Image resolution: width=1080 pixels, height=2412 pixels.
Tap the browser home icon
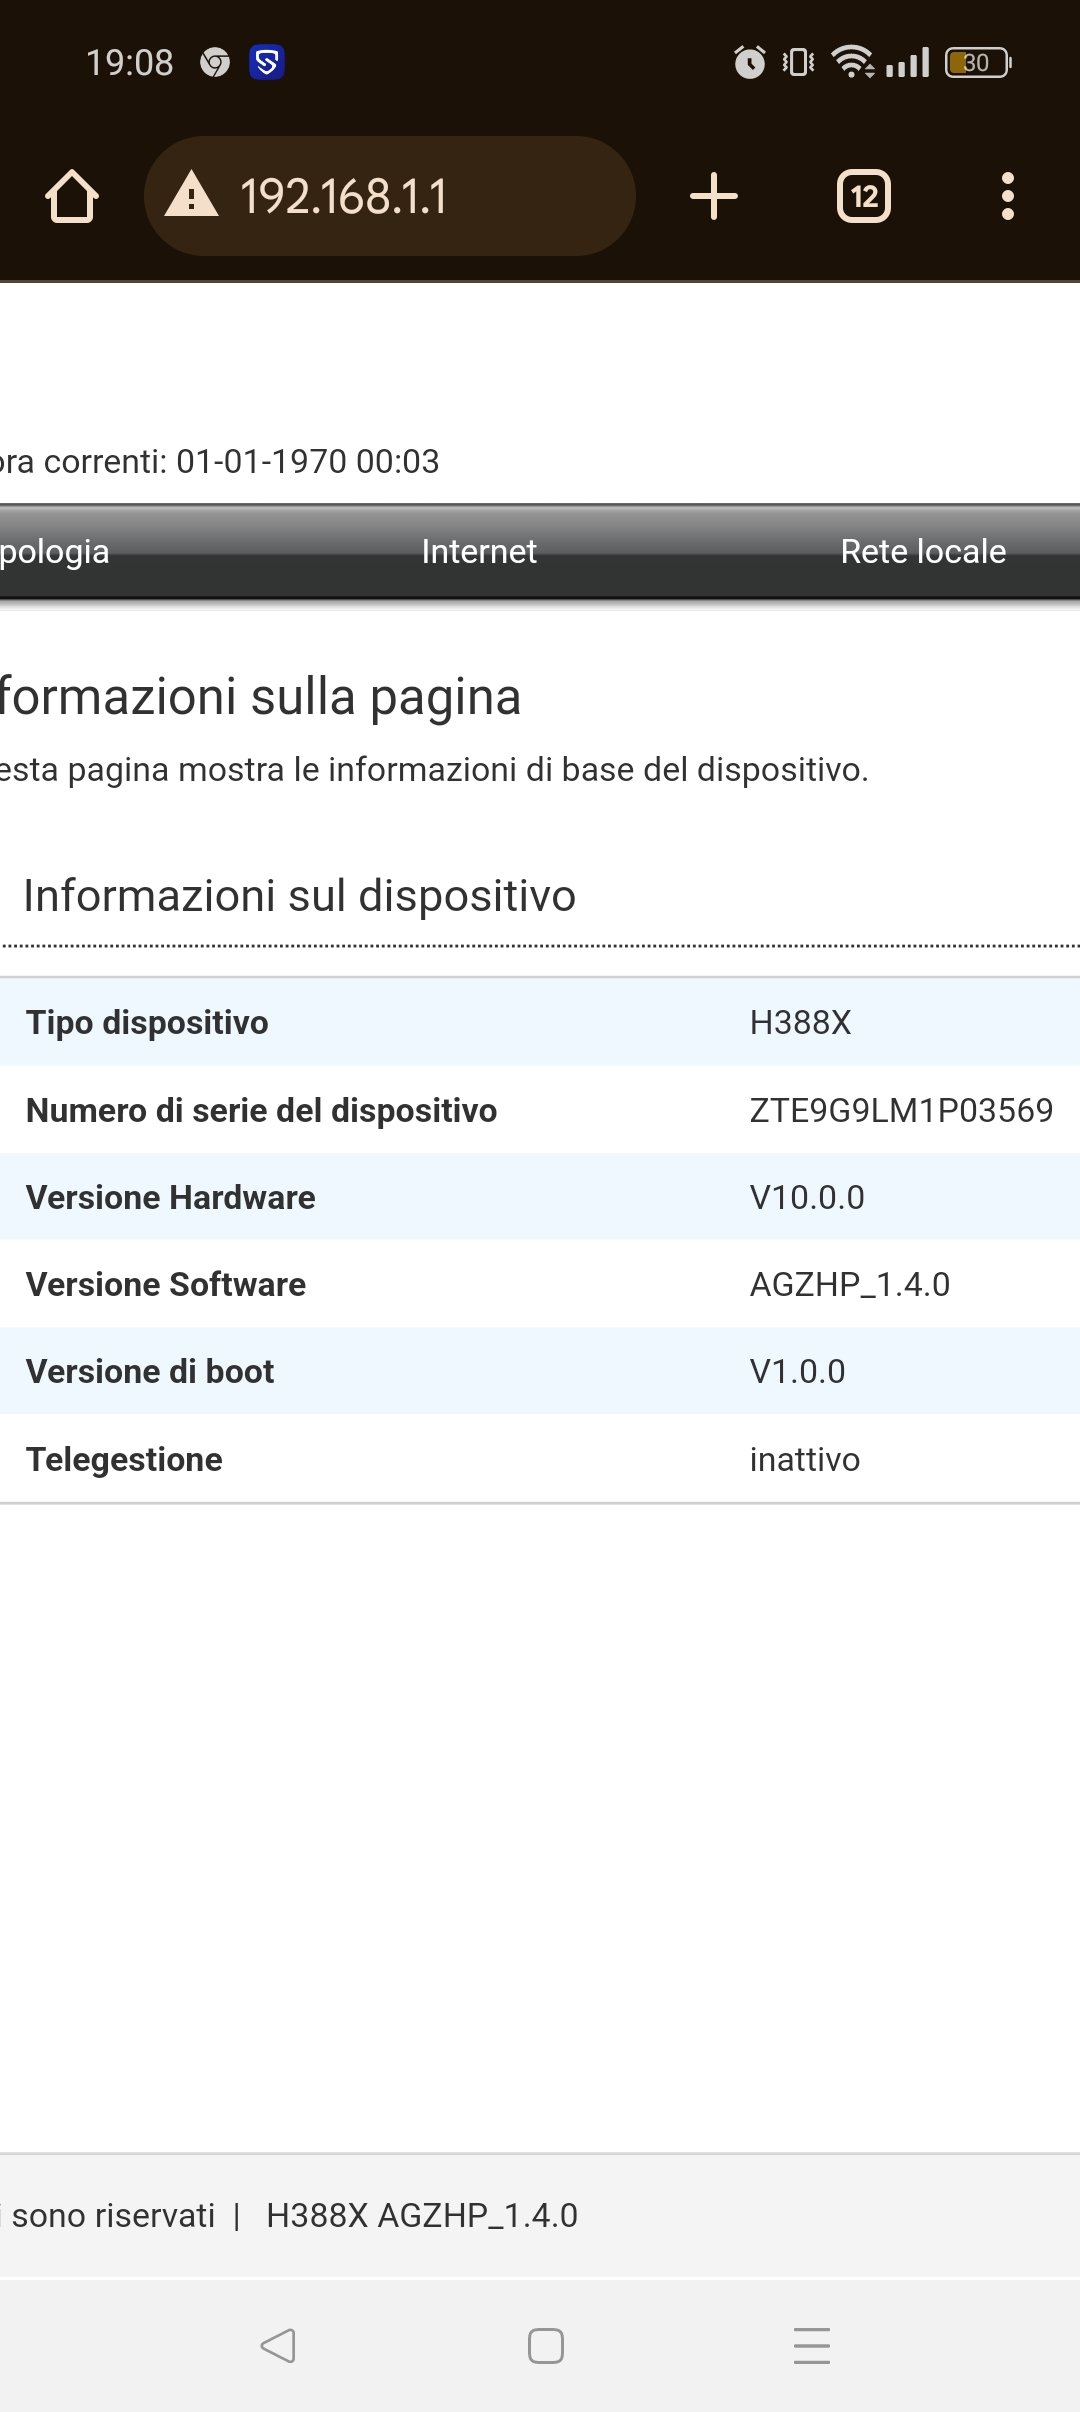(72, 196)
